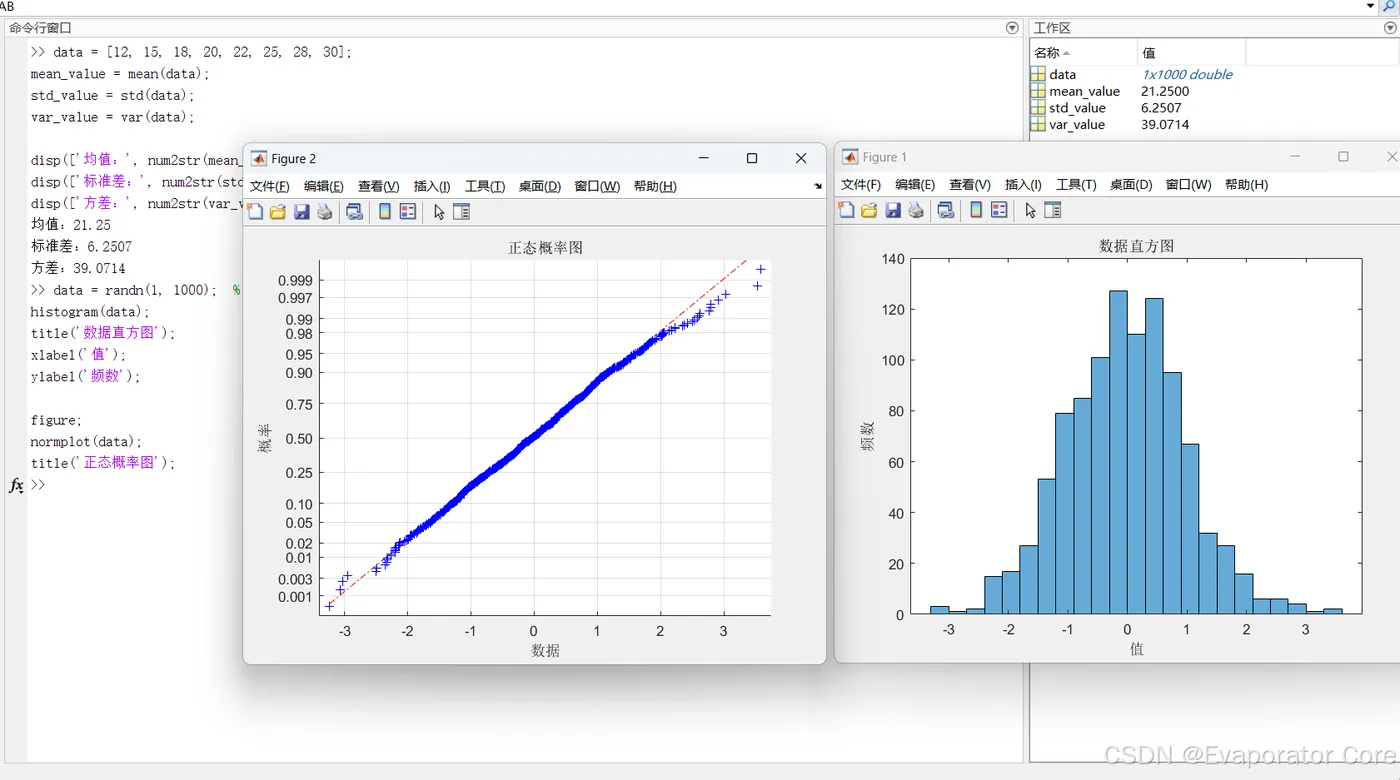
Task: Click New Figure icon in Figure 1 toolbar
Action: [x=846, y=210]
